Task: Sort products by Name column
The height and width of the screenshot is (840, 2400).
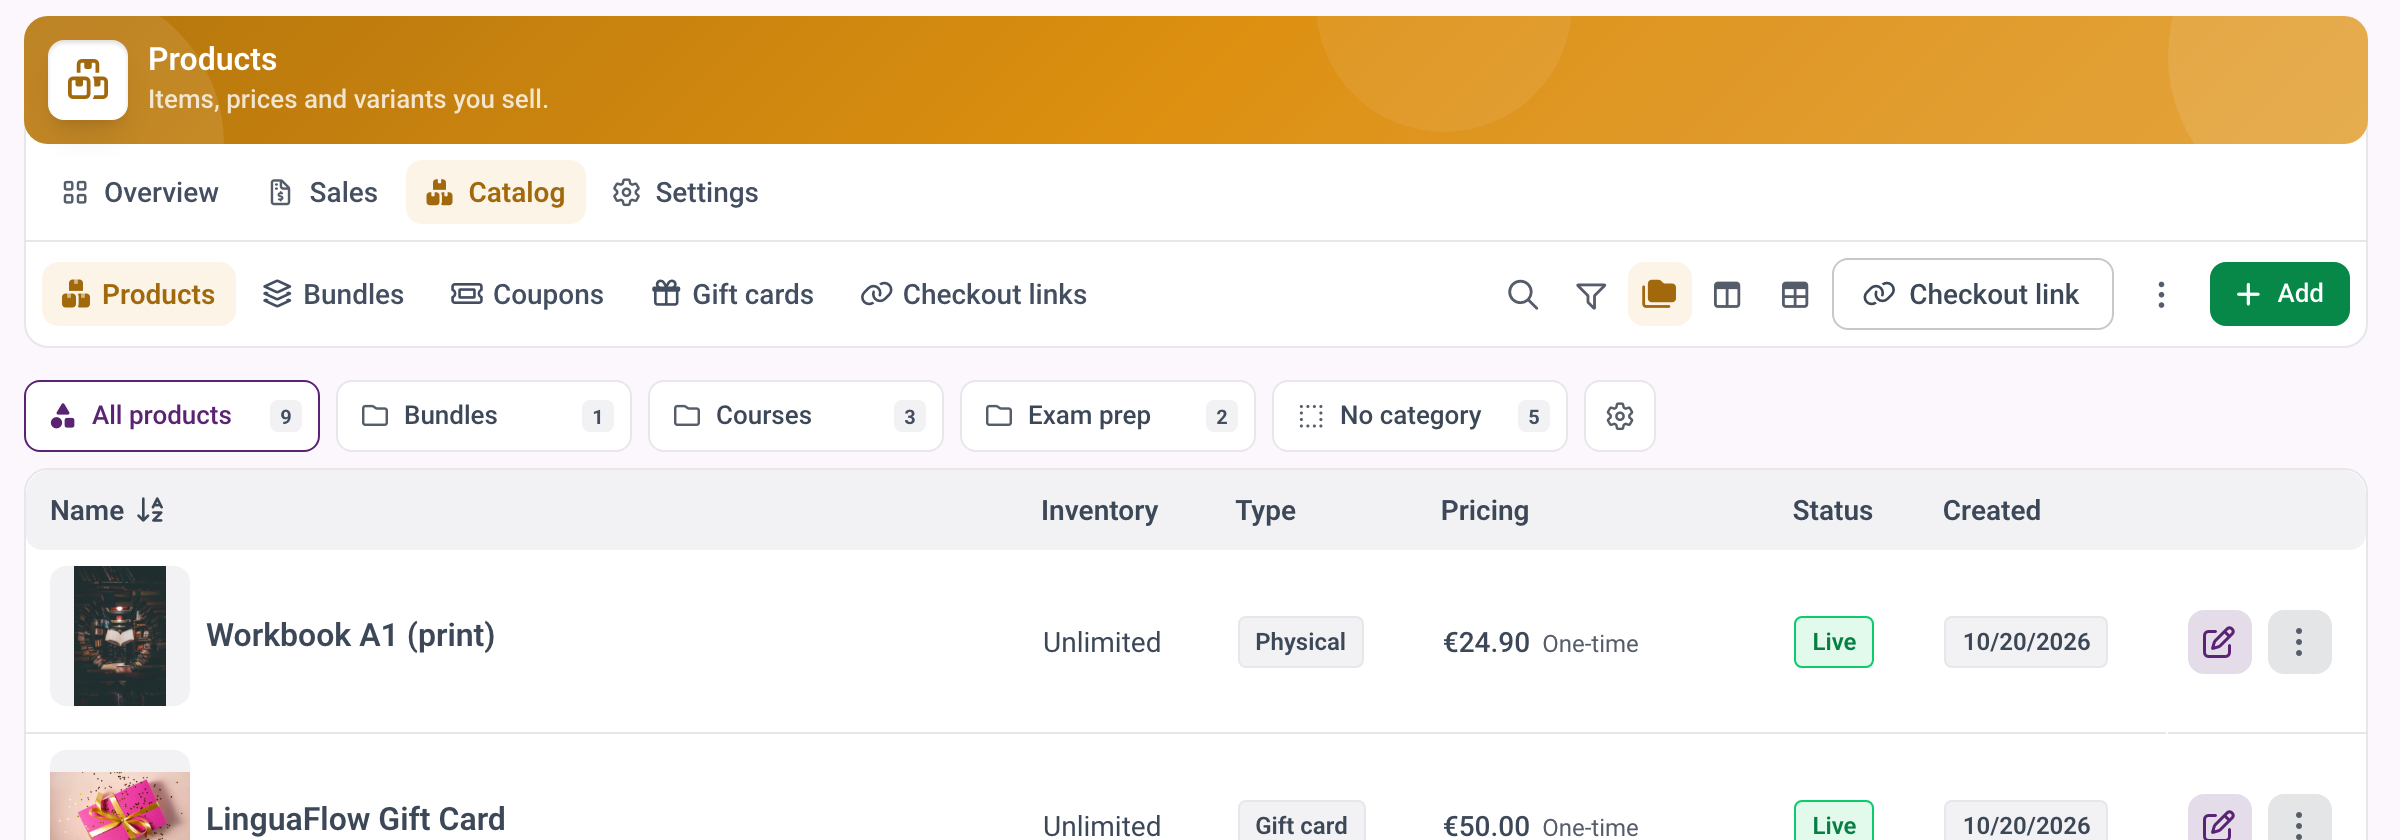Action: click(x=107, y=510)
